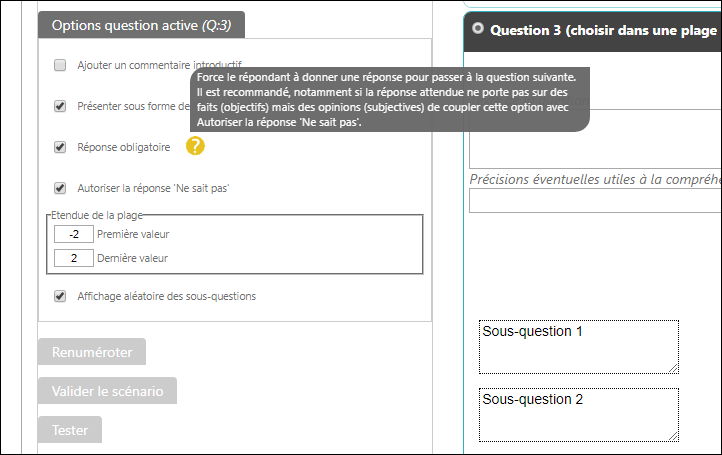Click the 'Etendue de la plage' legend text
The height and width of the screenshot is (455, 722).
coord(97,215)
